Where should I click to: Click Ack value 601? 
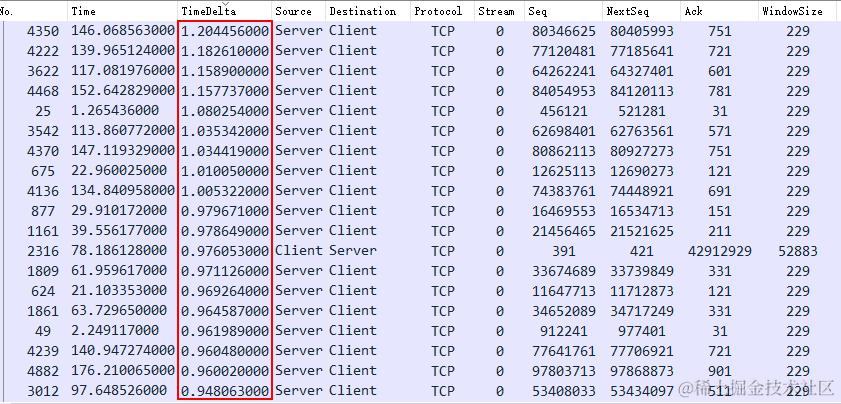tap(720, 71)
